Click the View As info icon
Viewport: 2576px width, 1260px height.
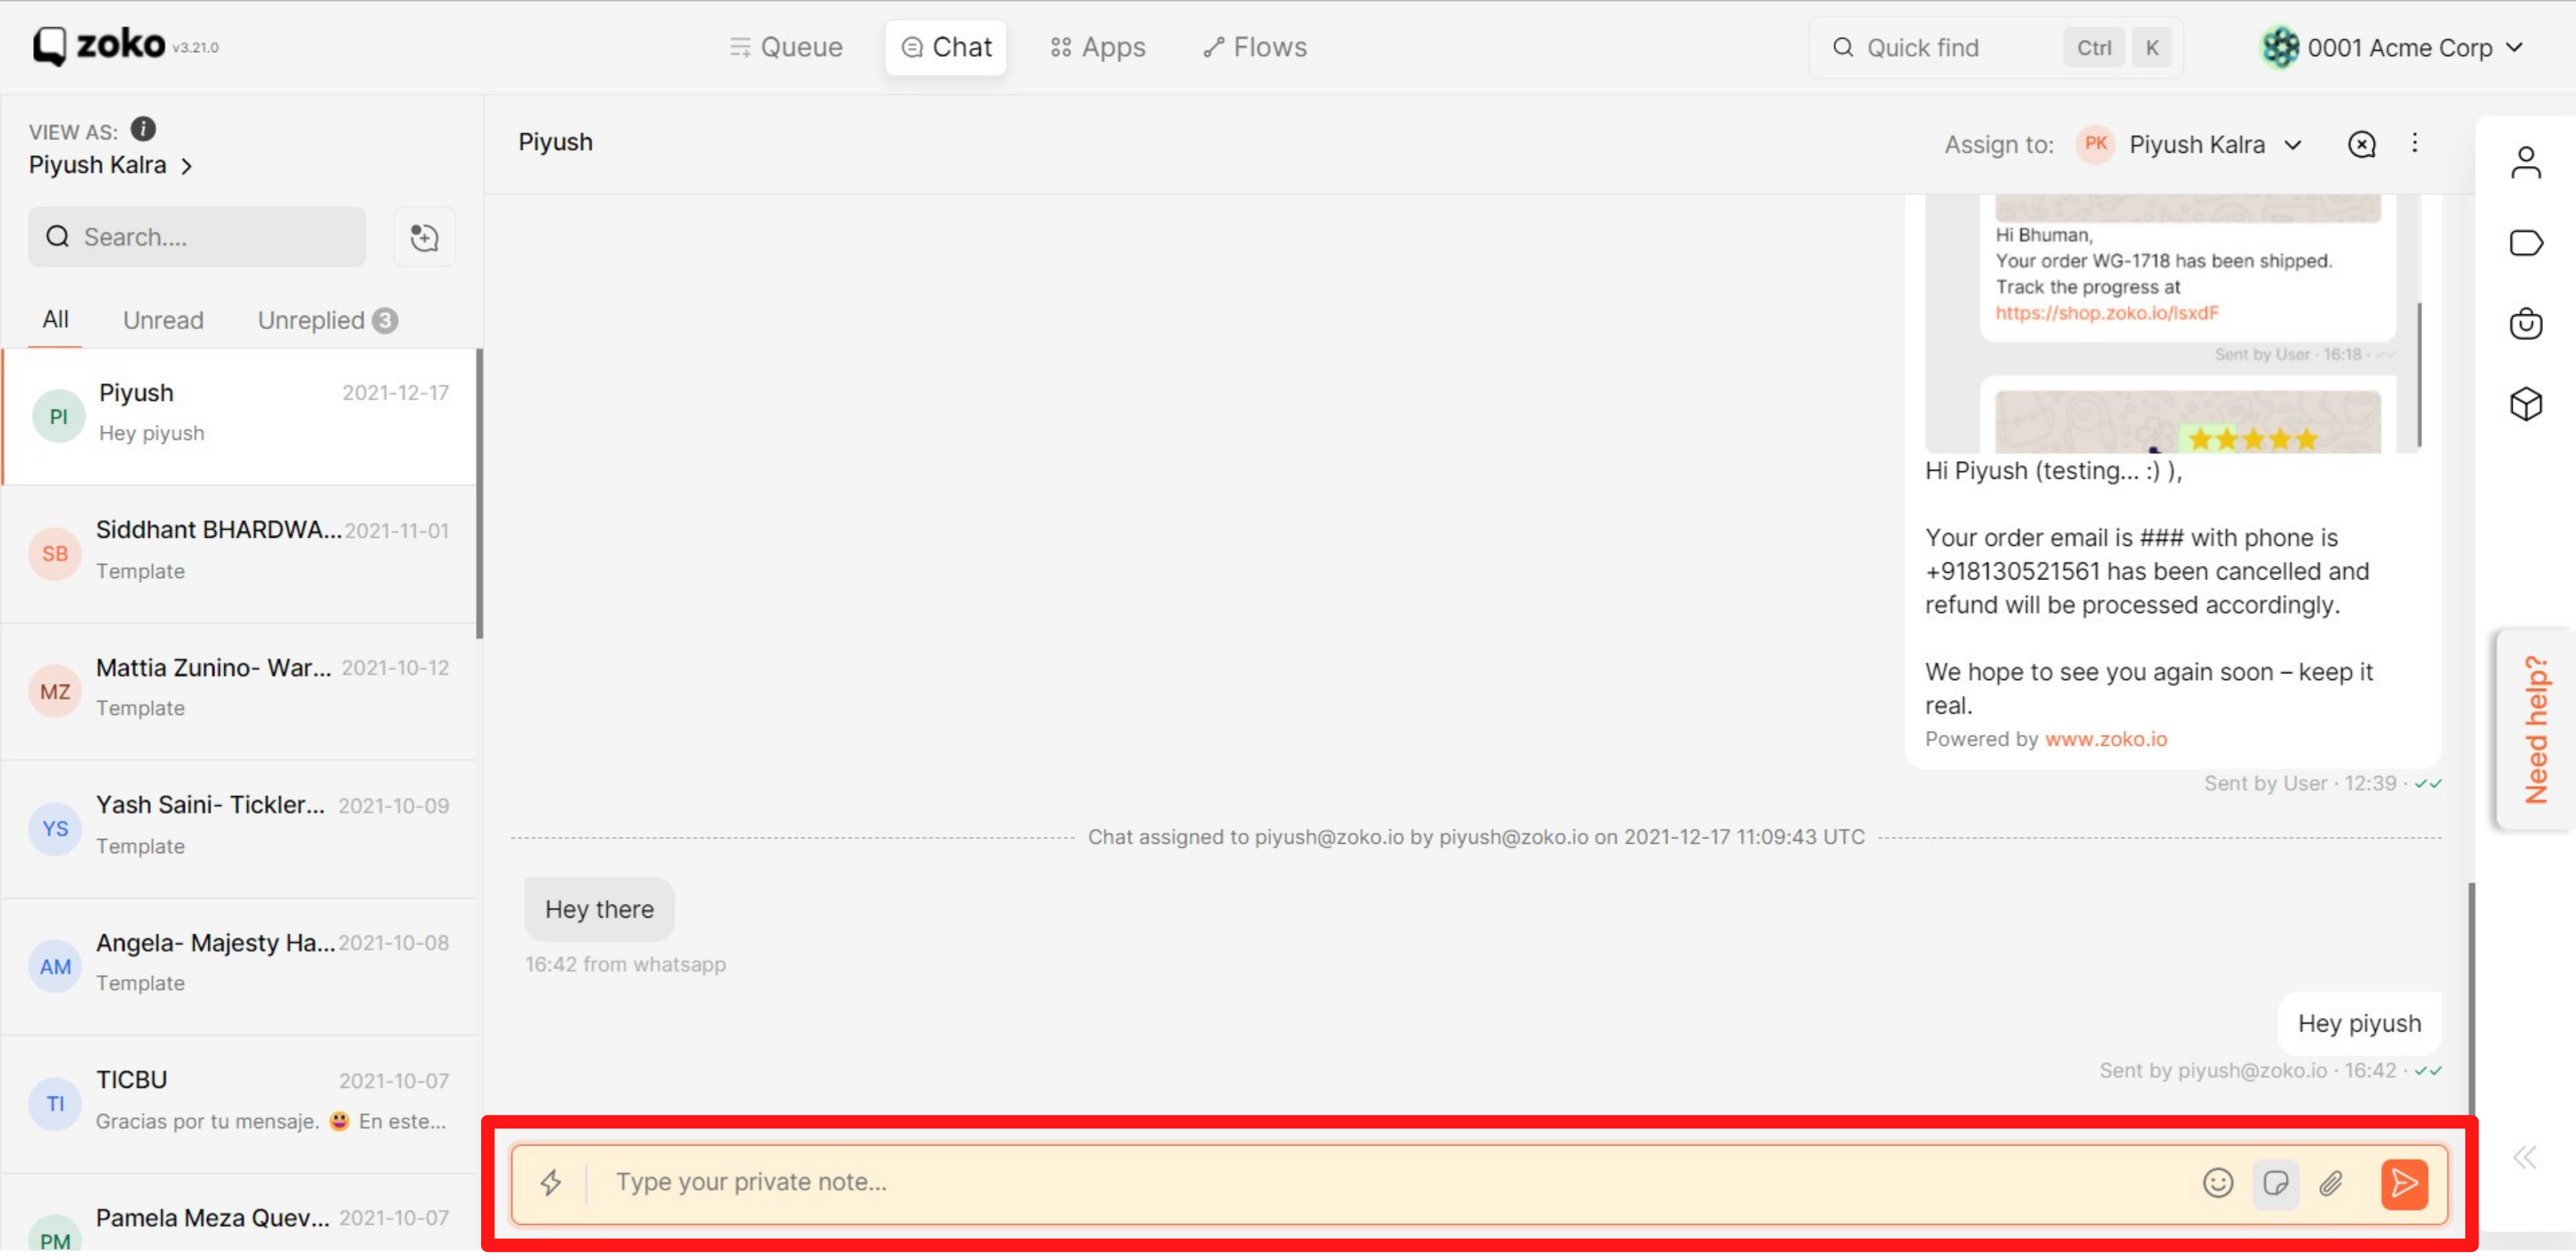pos(144,129)
